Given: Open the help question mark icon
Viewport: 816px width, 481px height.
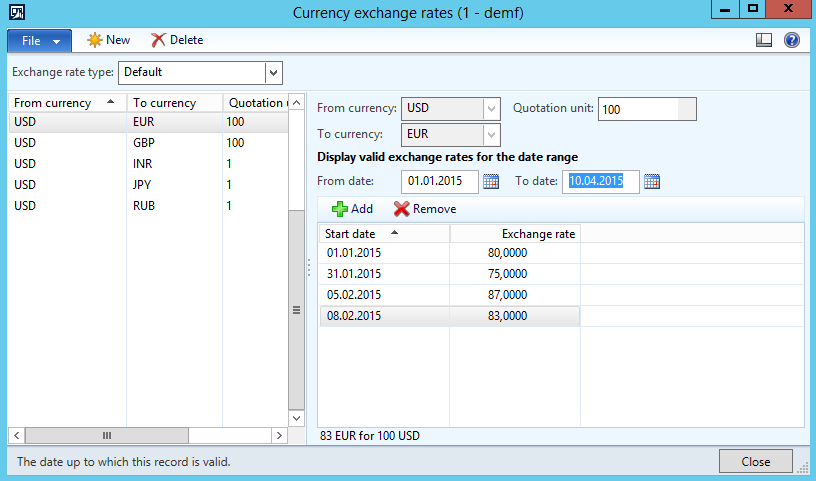Looking at the screenshot, I should pos(792,40).
